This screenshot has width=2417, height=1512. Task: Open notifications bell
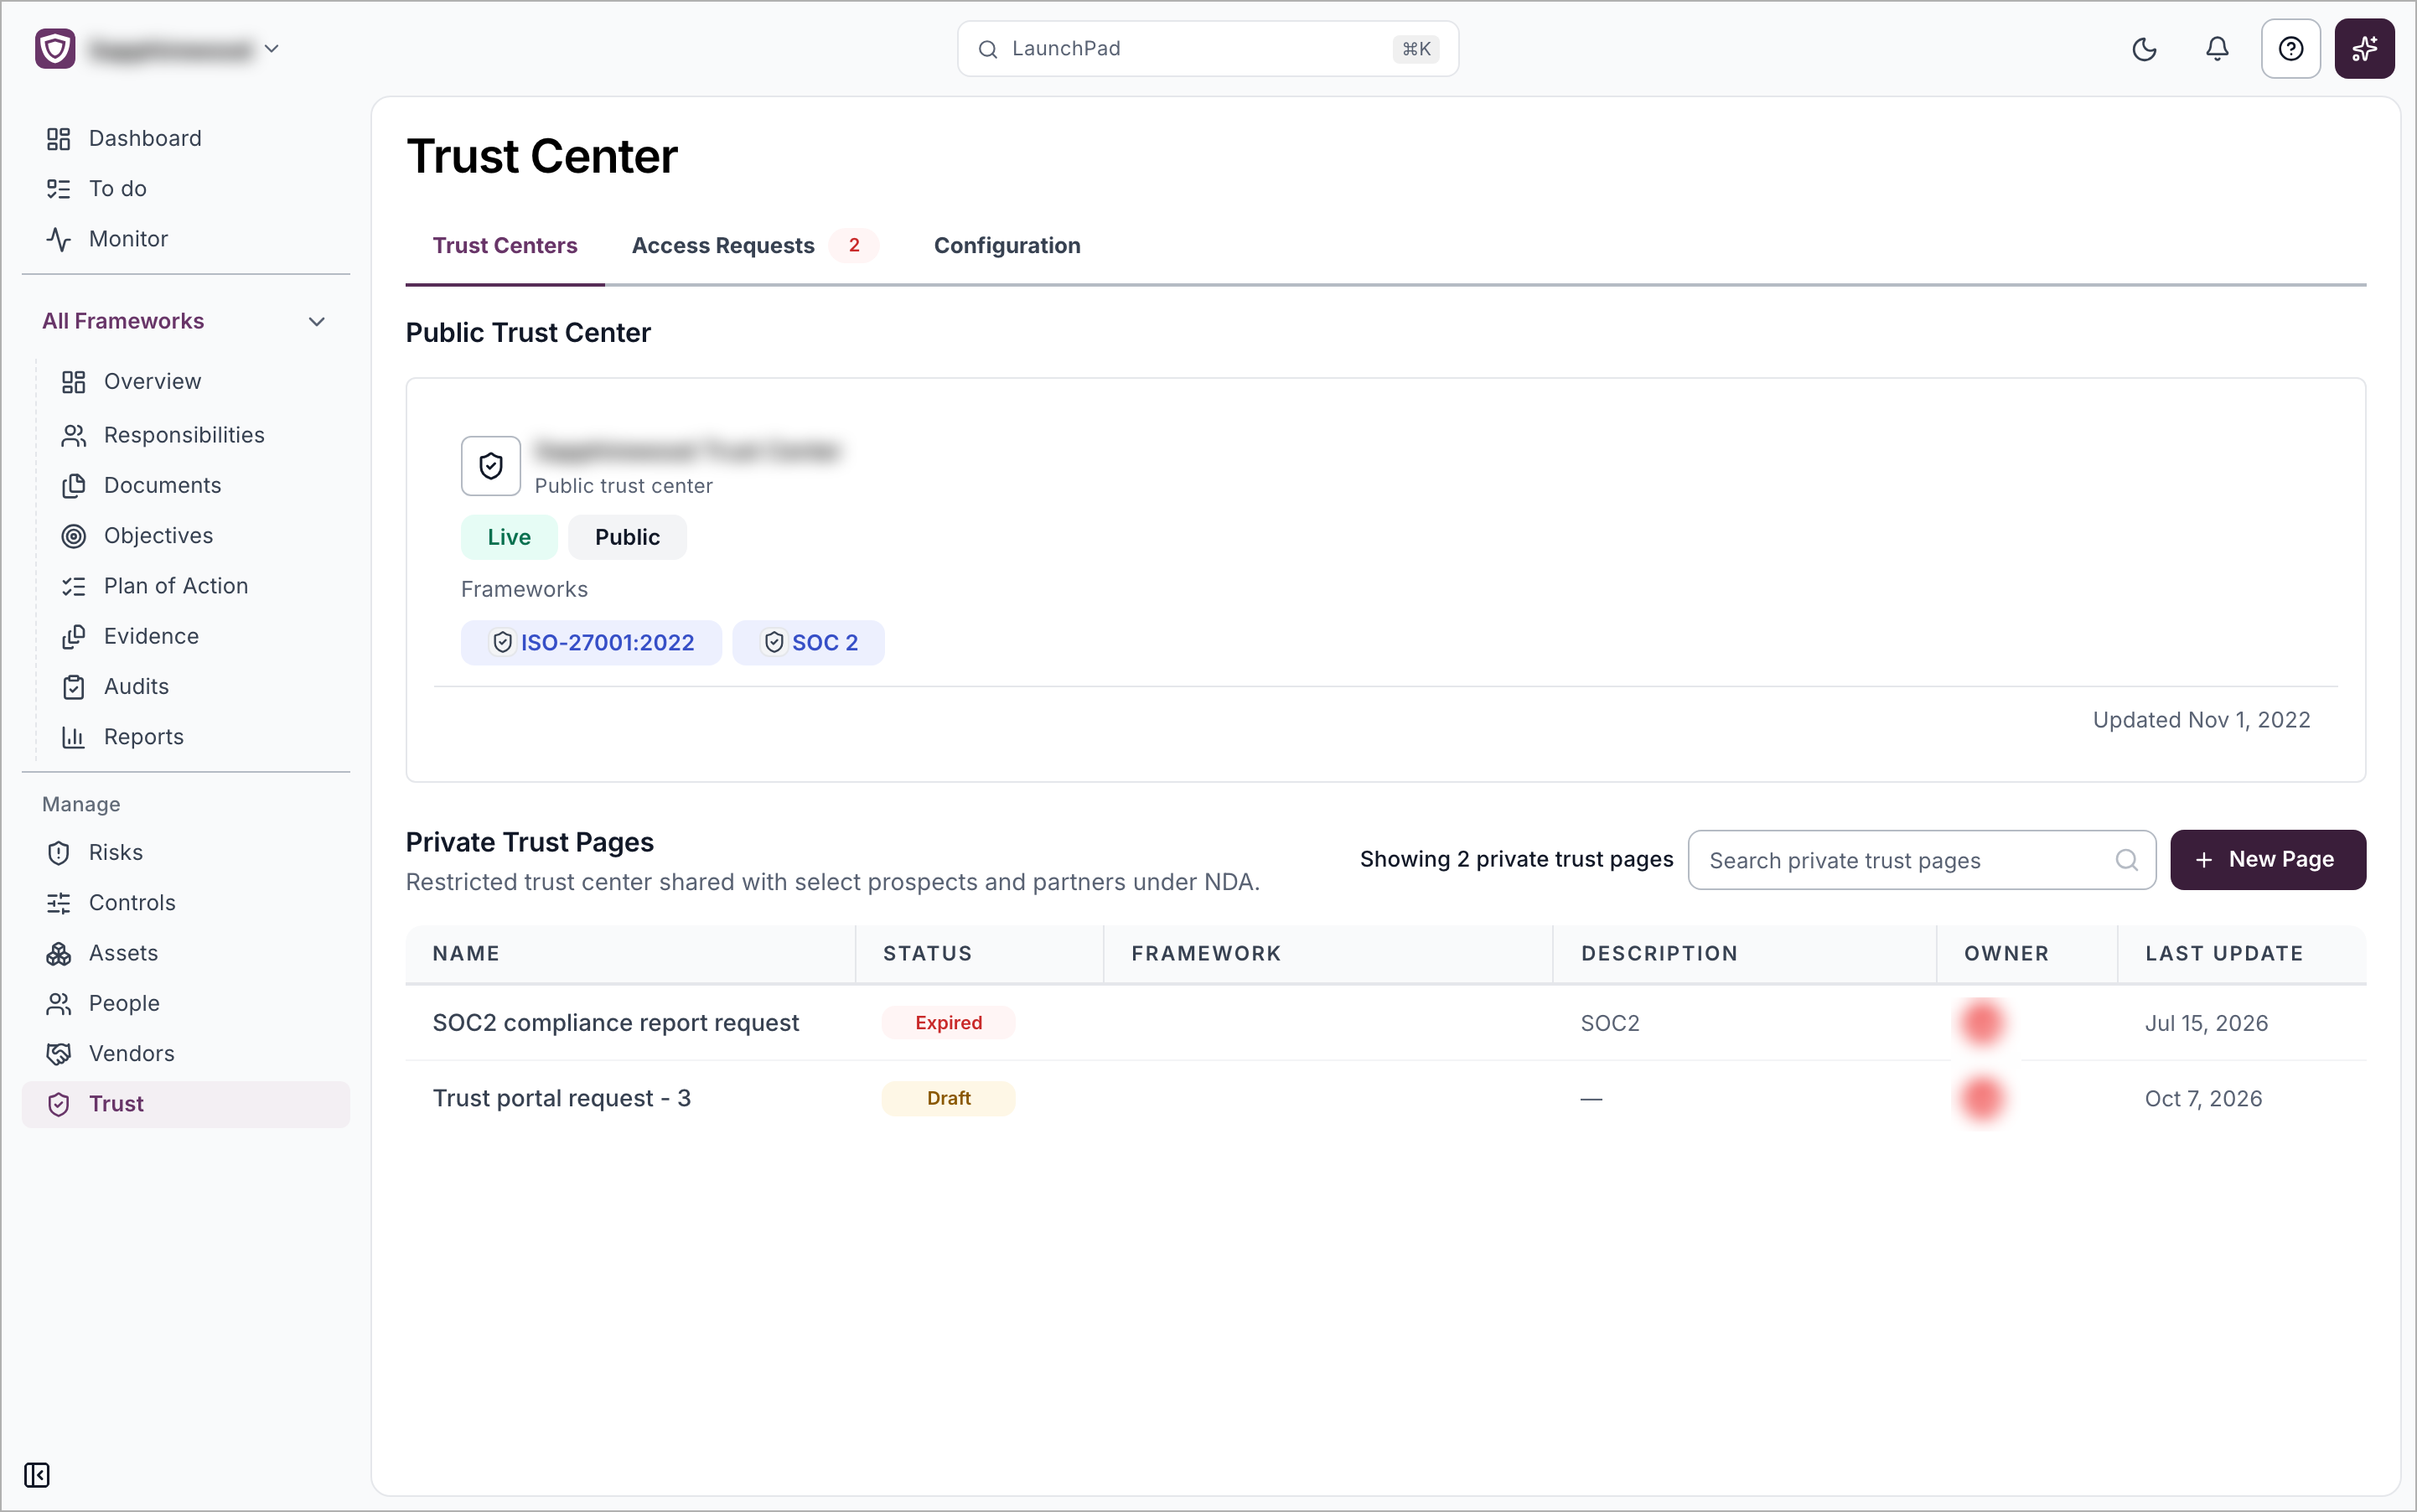point(2217,48)
